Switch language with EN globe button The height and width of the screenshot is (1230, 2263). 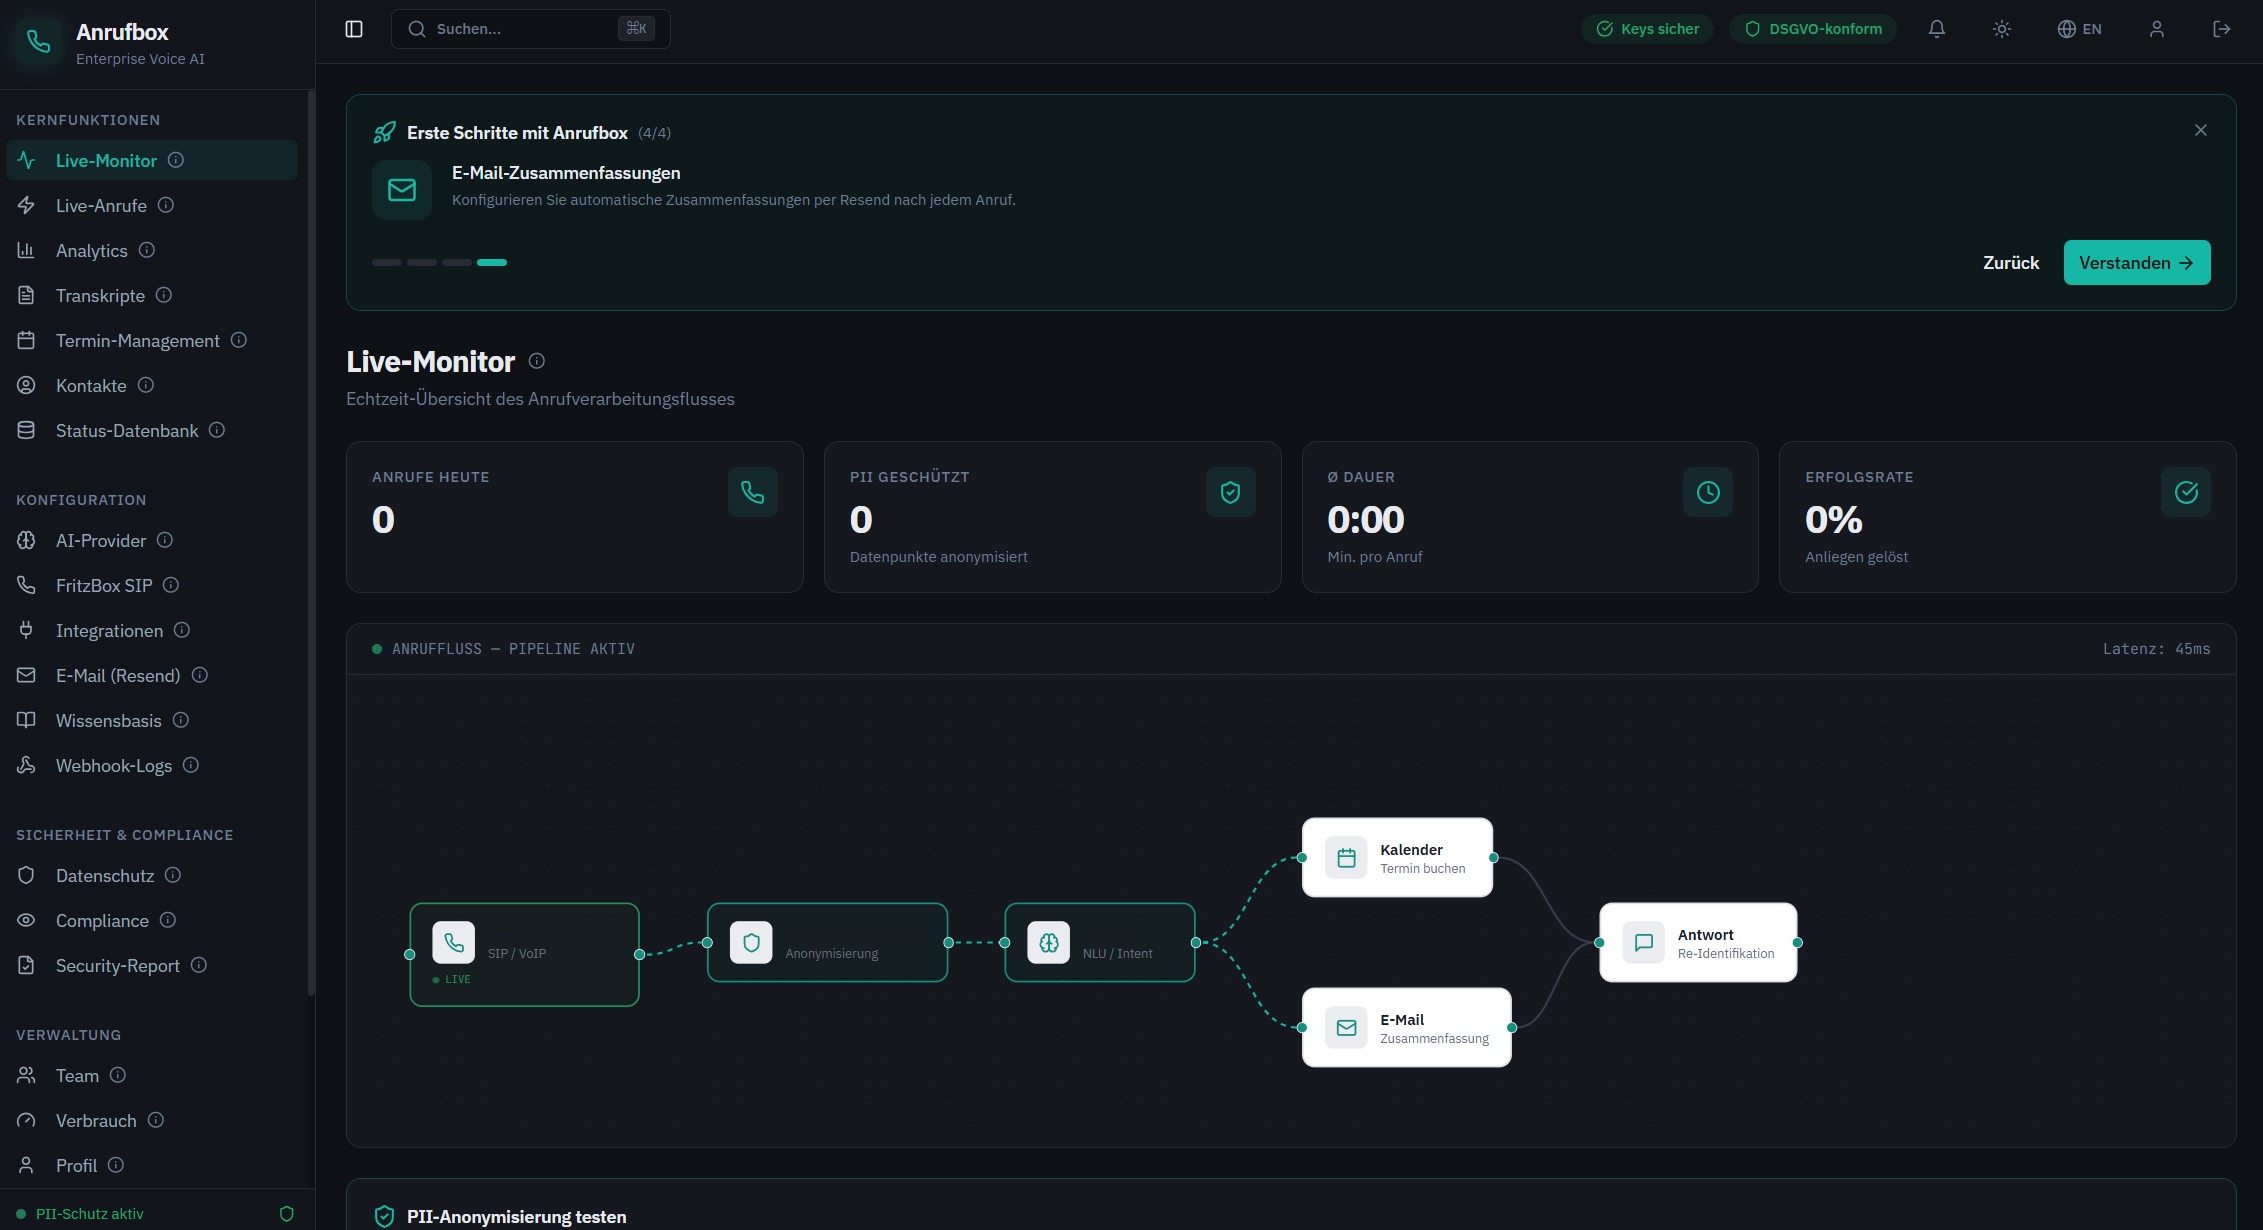pyautogui.click(x=2080, y=29)
